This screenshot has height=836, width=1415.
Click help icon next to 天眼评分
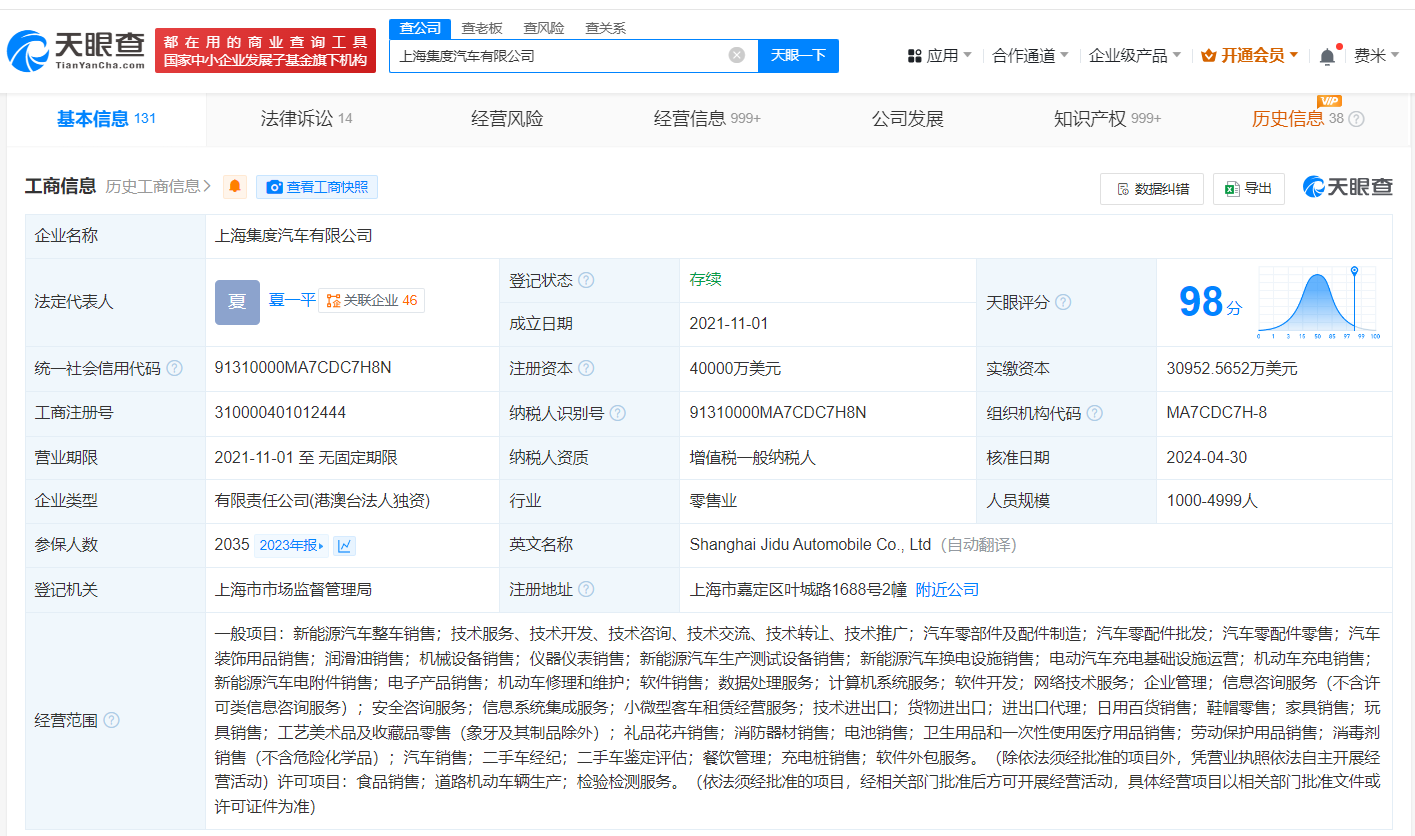click(x=1063, y=302)
